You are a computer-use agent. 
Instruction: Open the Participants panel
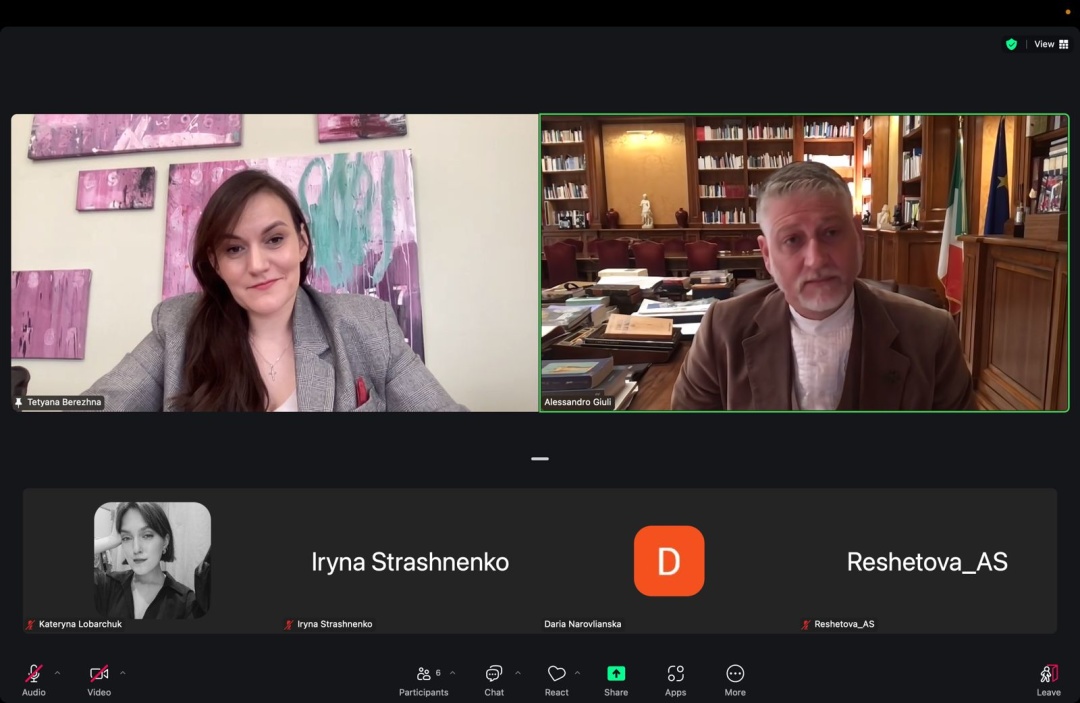coord(424,674)
